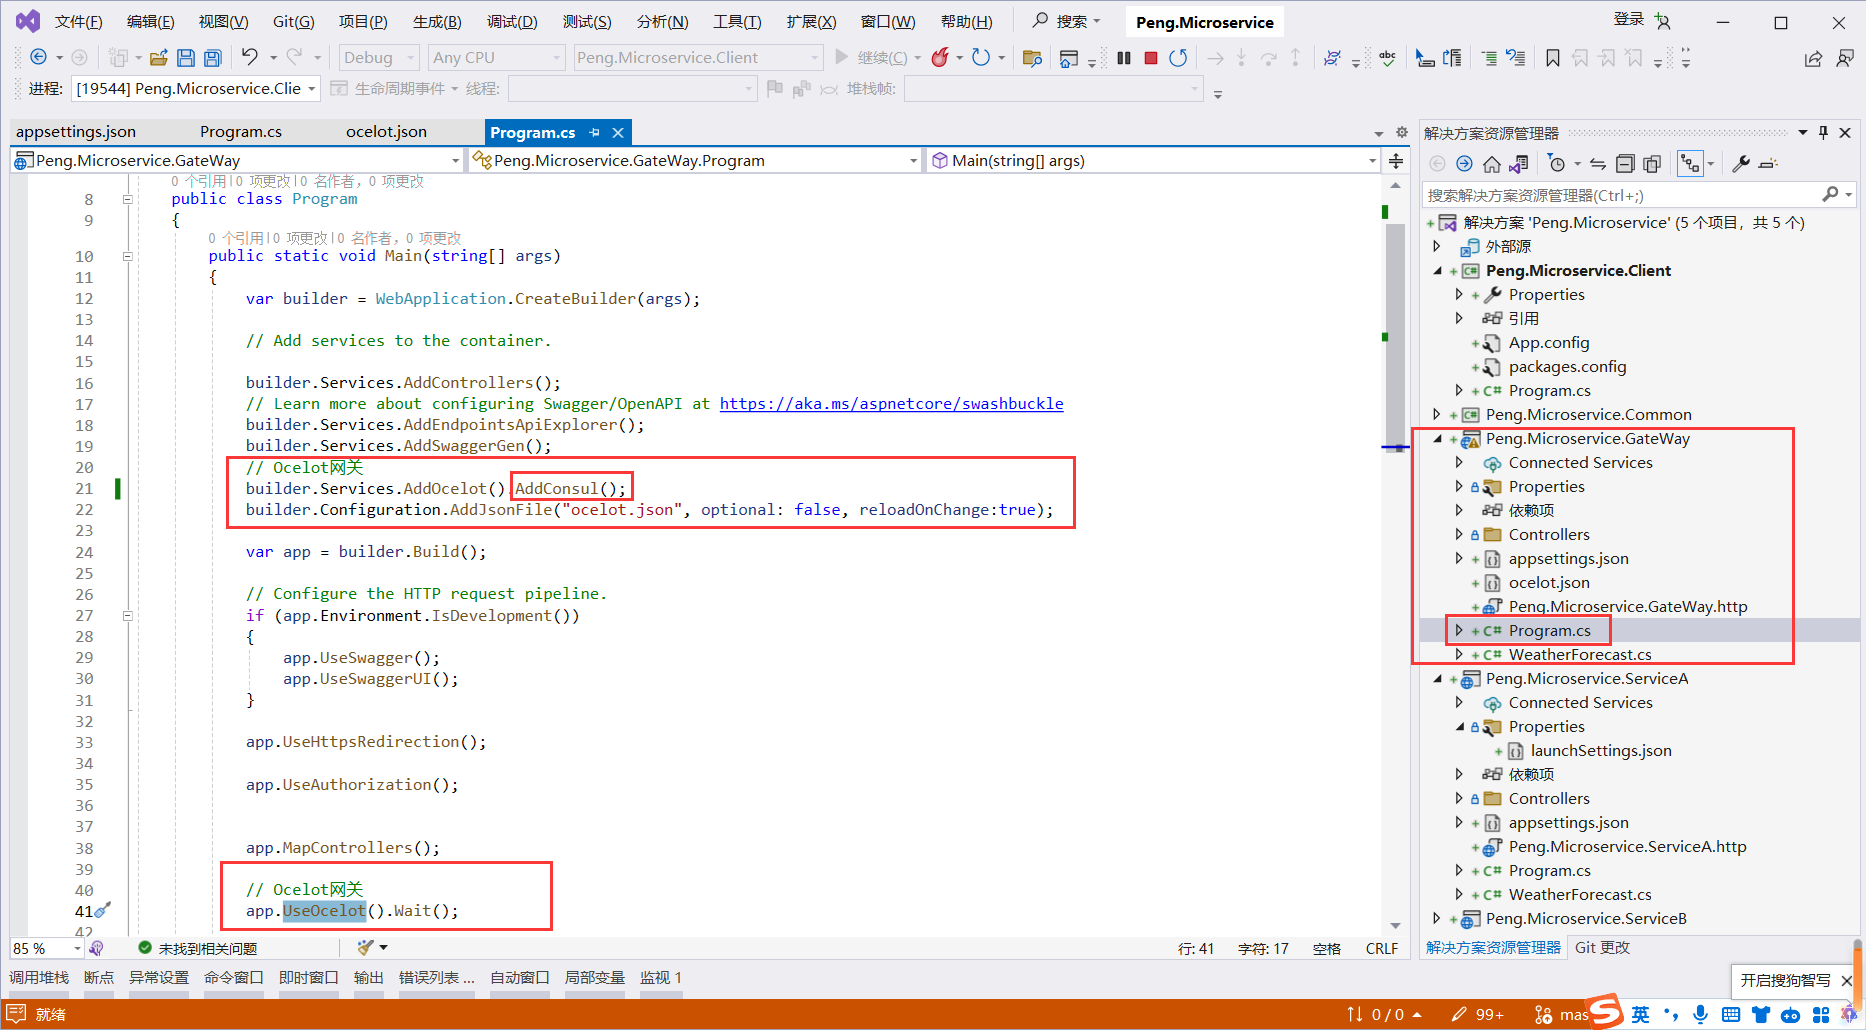Close the 开启搜狗智写 popup
This screenshot has width=1866, height=1030.
coord(1847,980)
